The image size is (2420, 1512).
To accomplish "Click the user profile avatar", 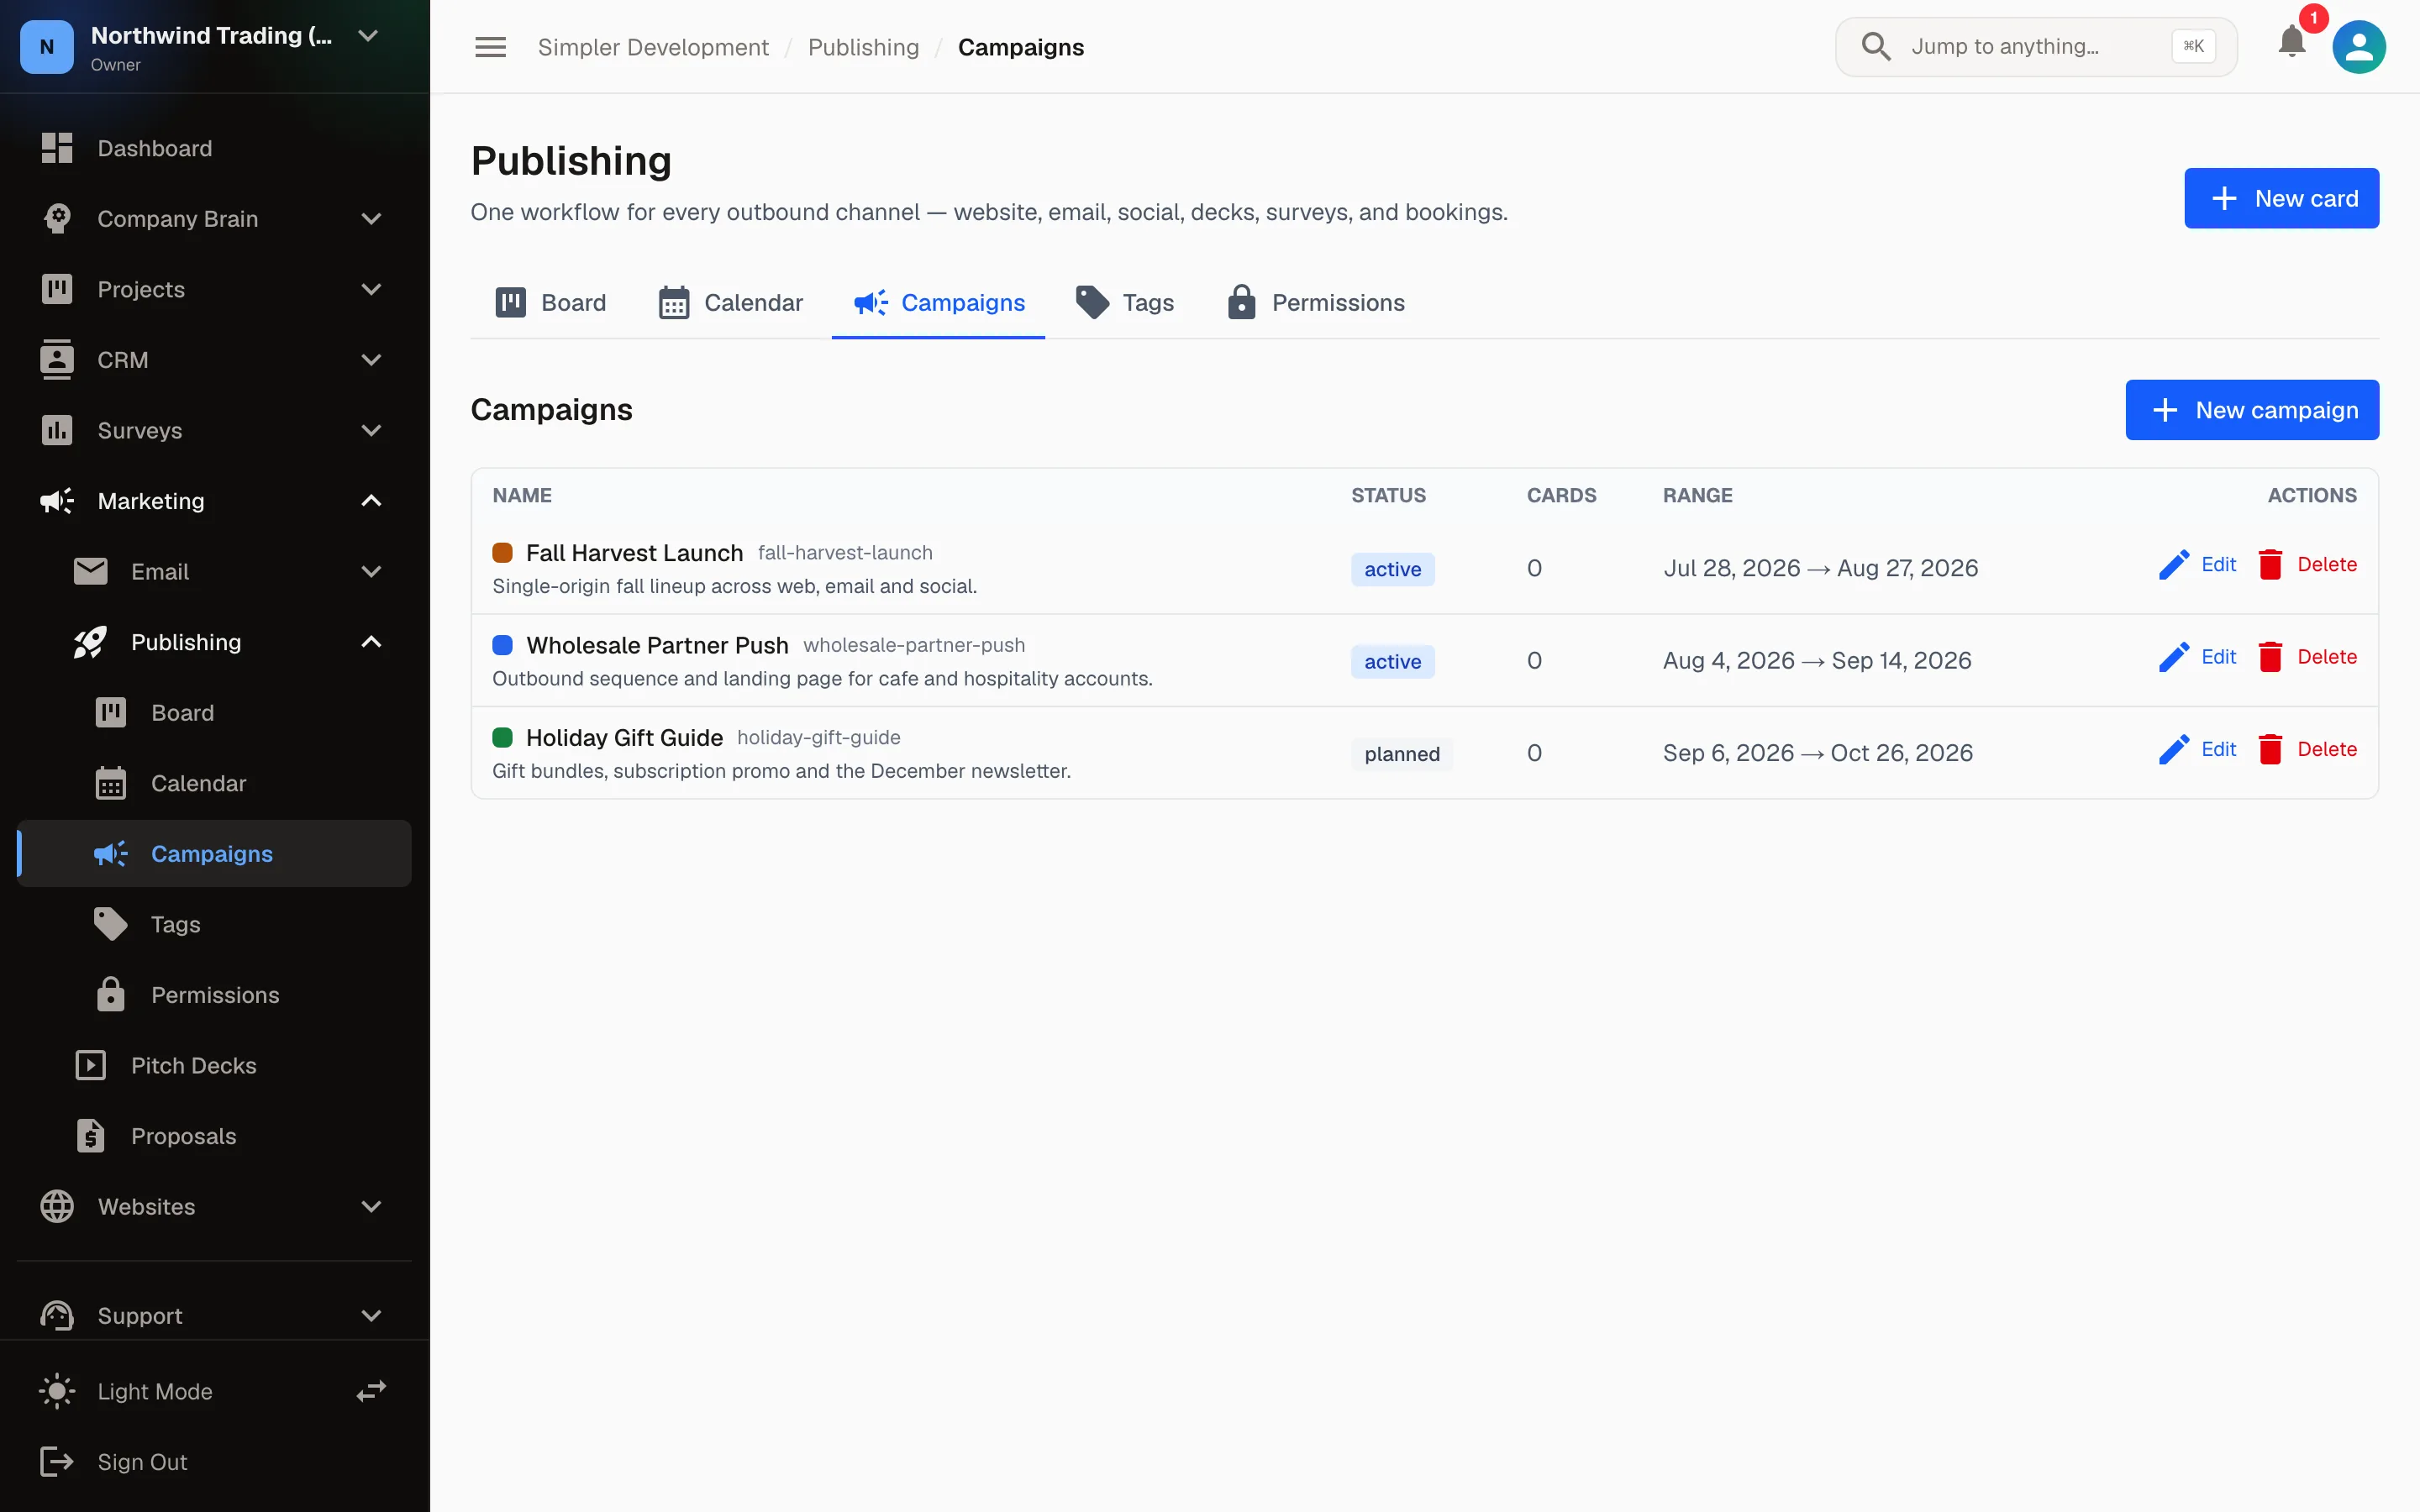I will pos(2359,47).
